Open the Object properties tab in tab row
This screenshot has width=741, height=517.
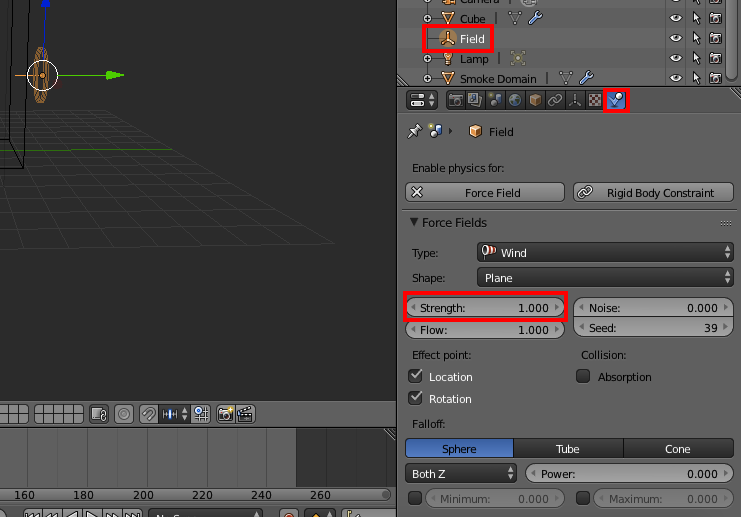535,100
